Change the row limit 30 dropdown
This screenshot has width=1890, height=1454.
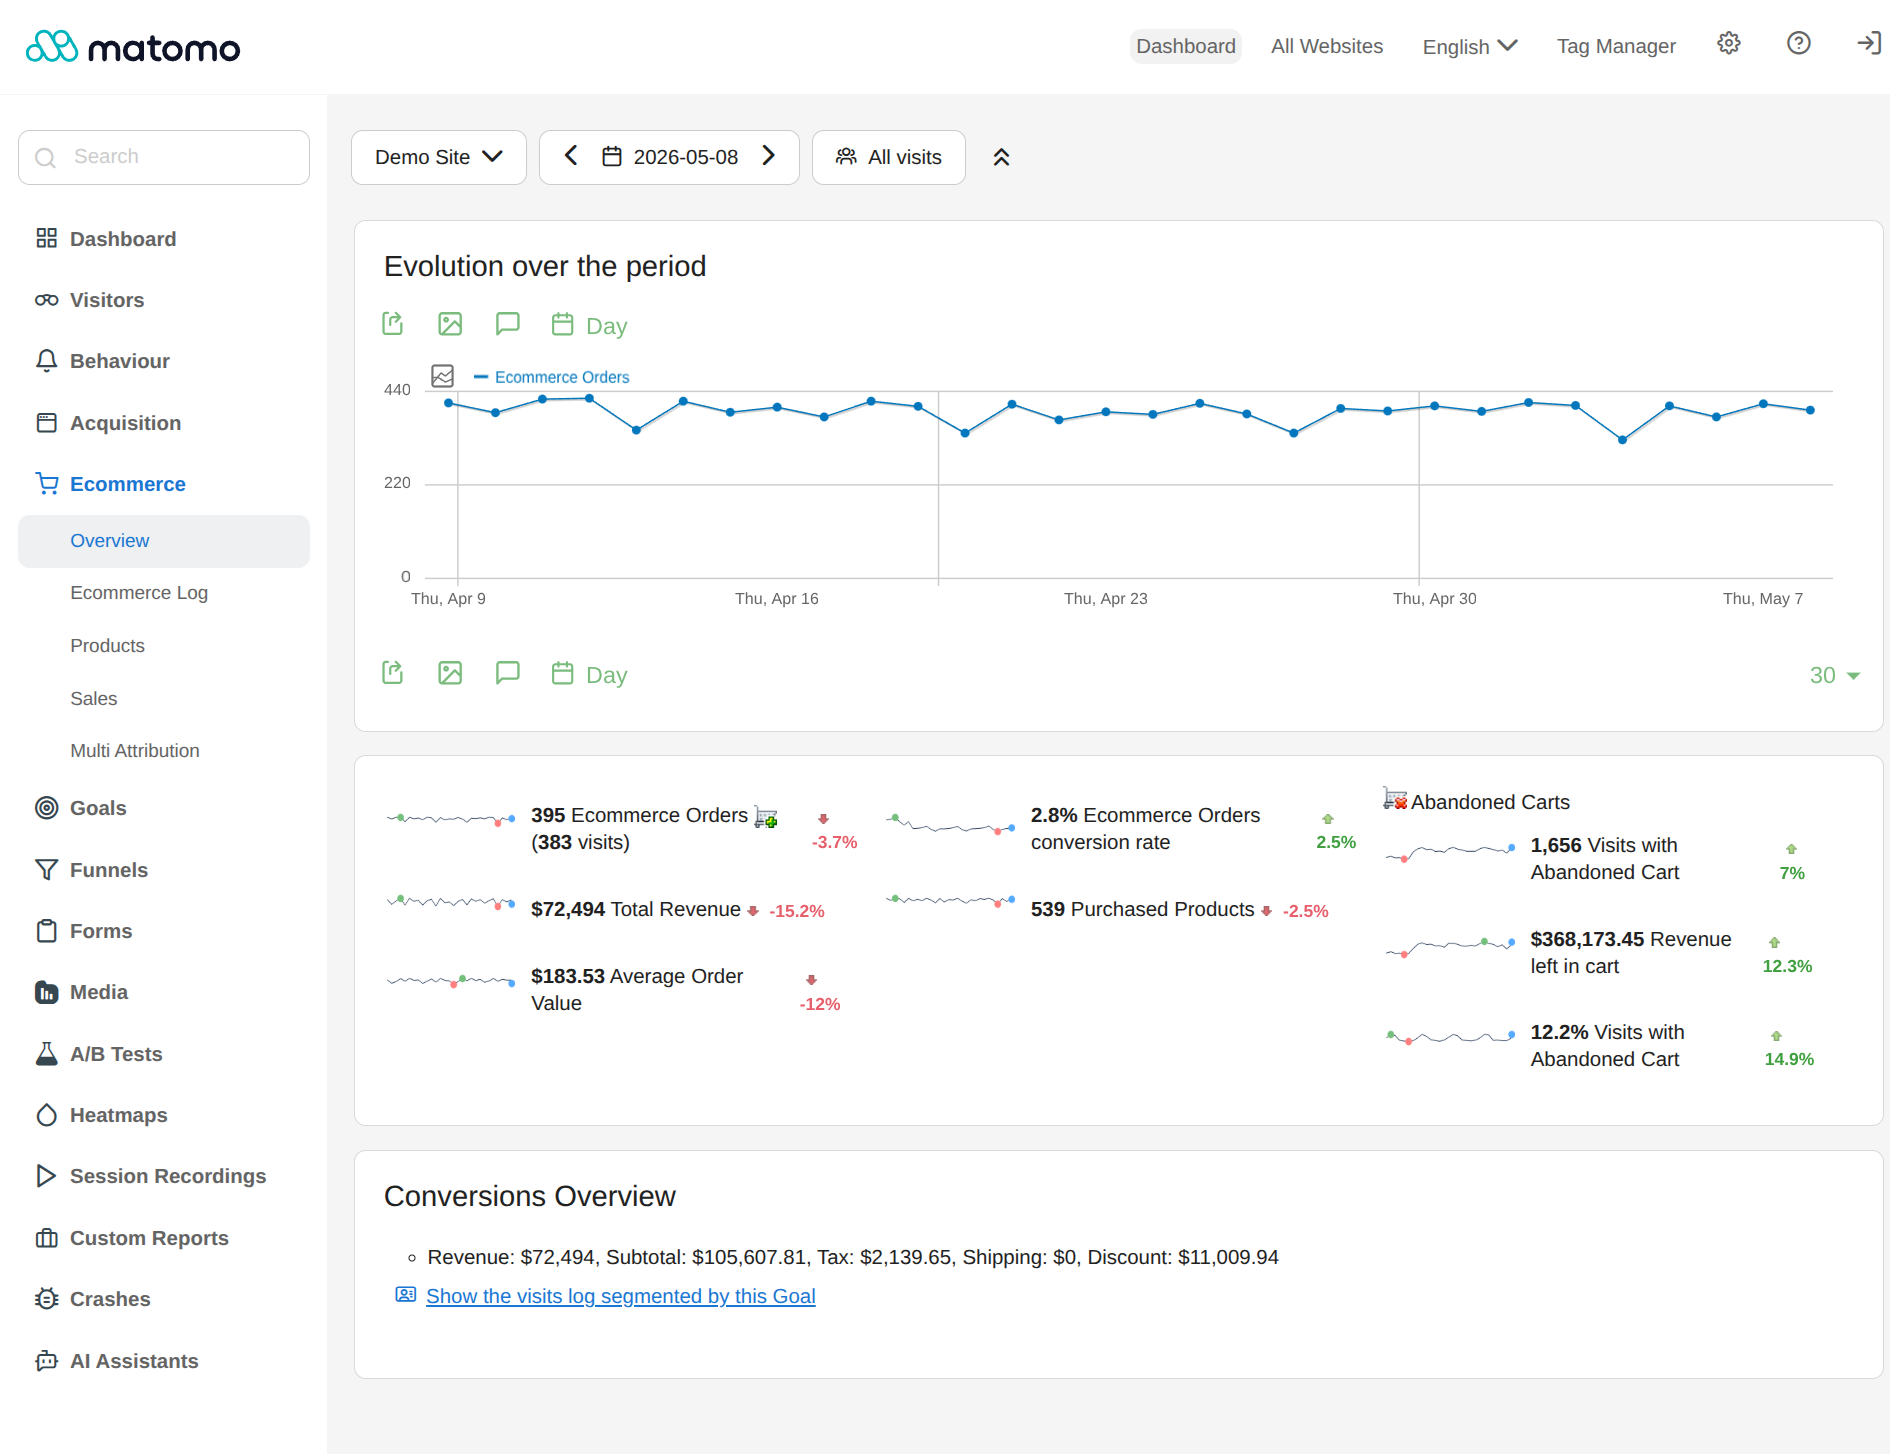(1834, 675)
